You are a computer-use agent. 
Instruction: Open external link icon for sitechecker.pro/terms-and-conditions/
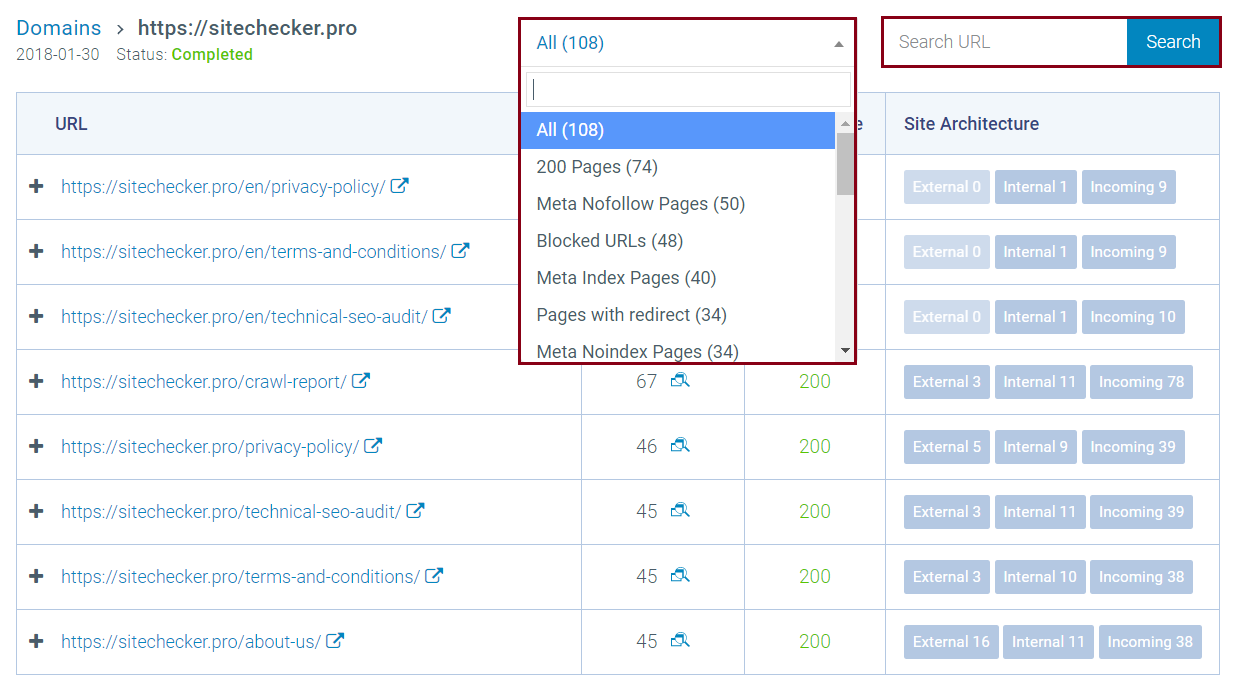click(434, 576)
